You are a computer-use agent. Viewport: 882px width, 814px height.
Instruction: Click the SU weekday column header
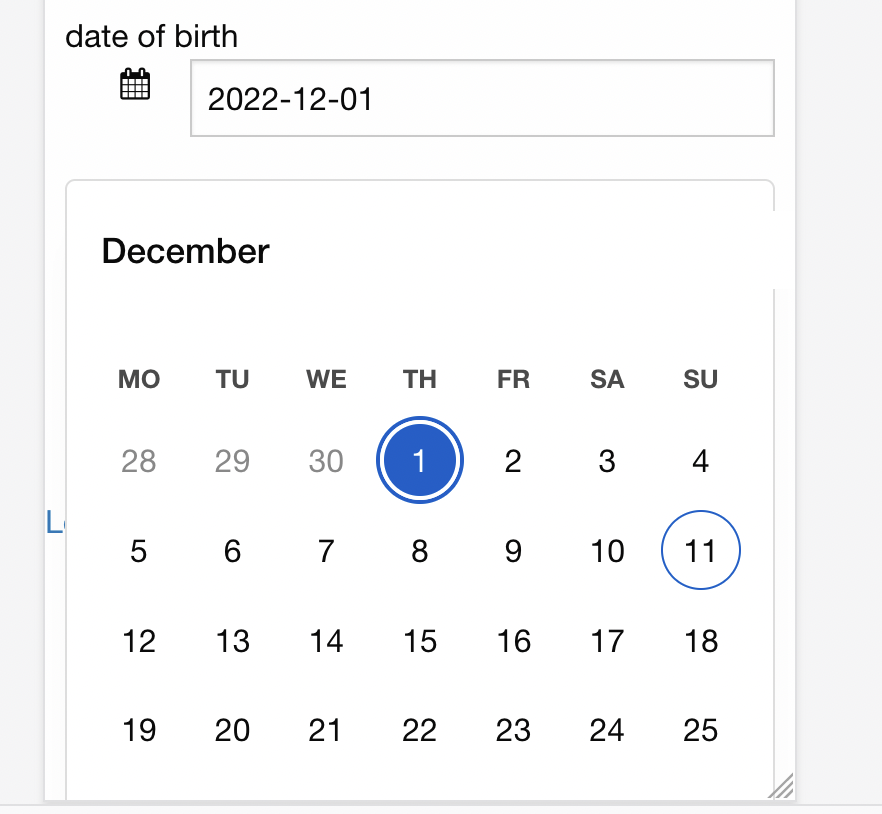click(700, 379)
